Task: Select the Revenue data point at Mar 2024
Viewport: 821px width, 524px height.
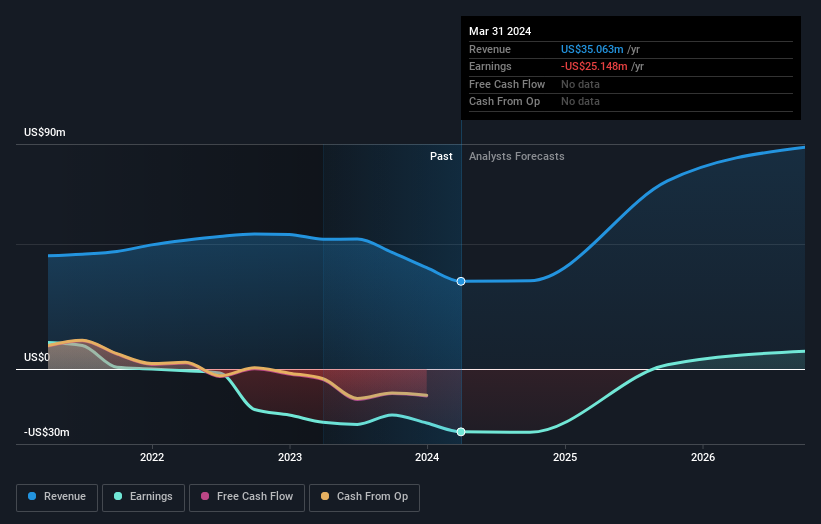Action: [461, 282]
